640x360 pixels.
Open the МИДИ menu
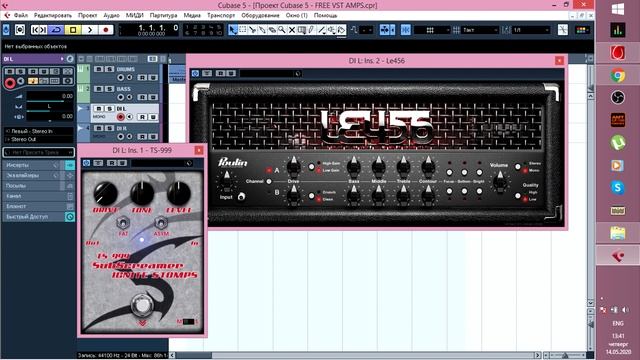tap(134, 15)
